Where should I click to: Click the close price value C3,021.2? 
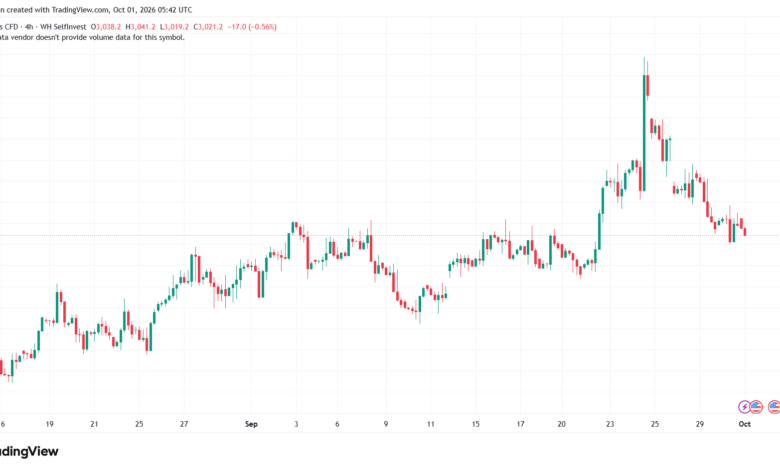coord(208,27)
